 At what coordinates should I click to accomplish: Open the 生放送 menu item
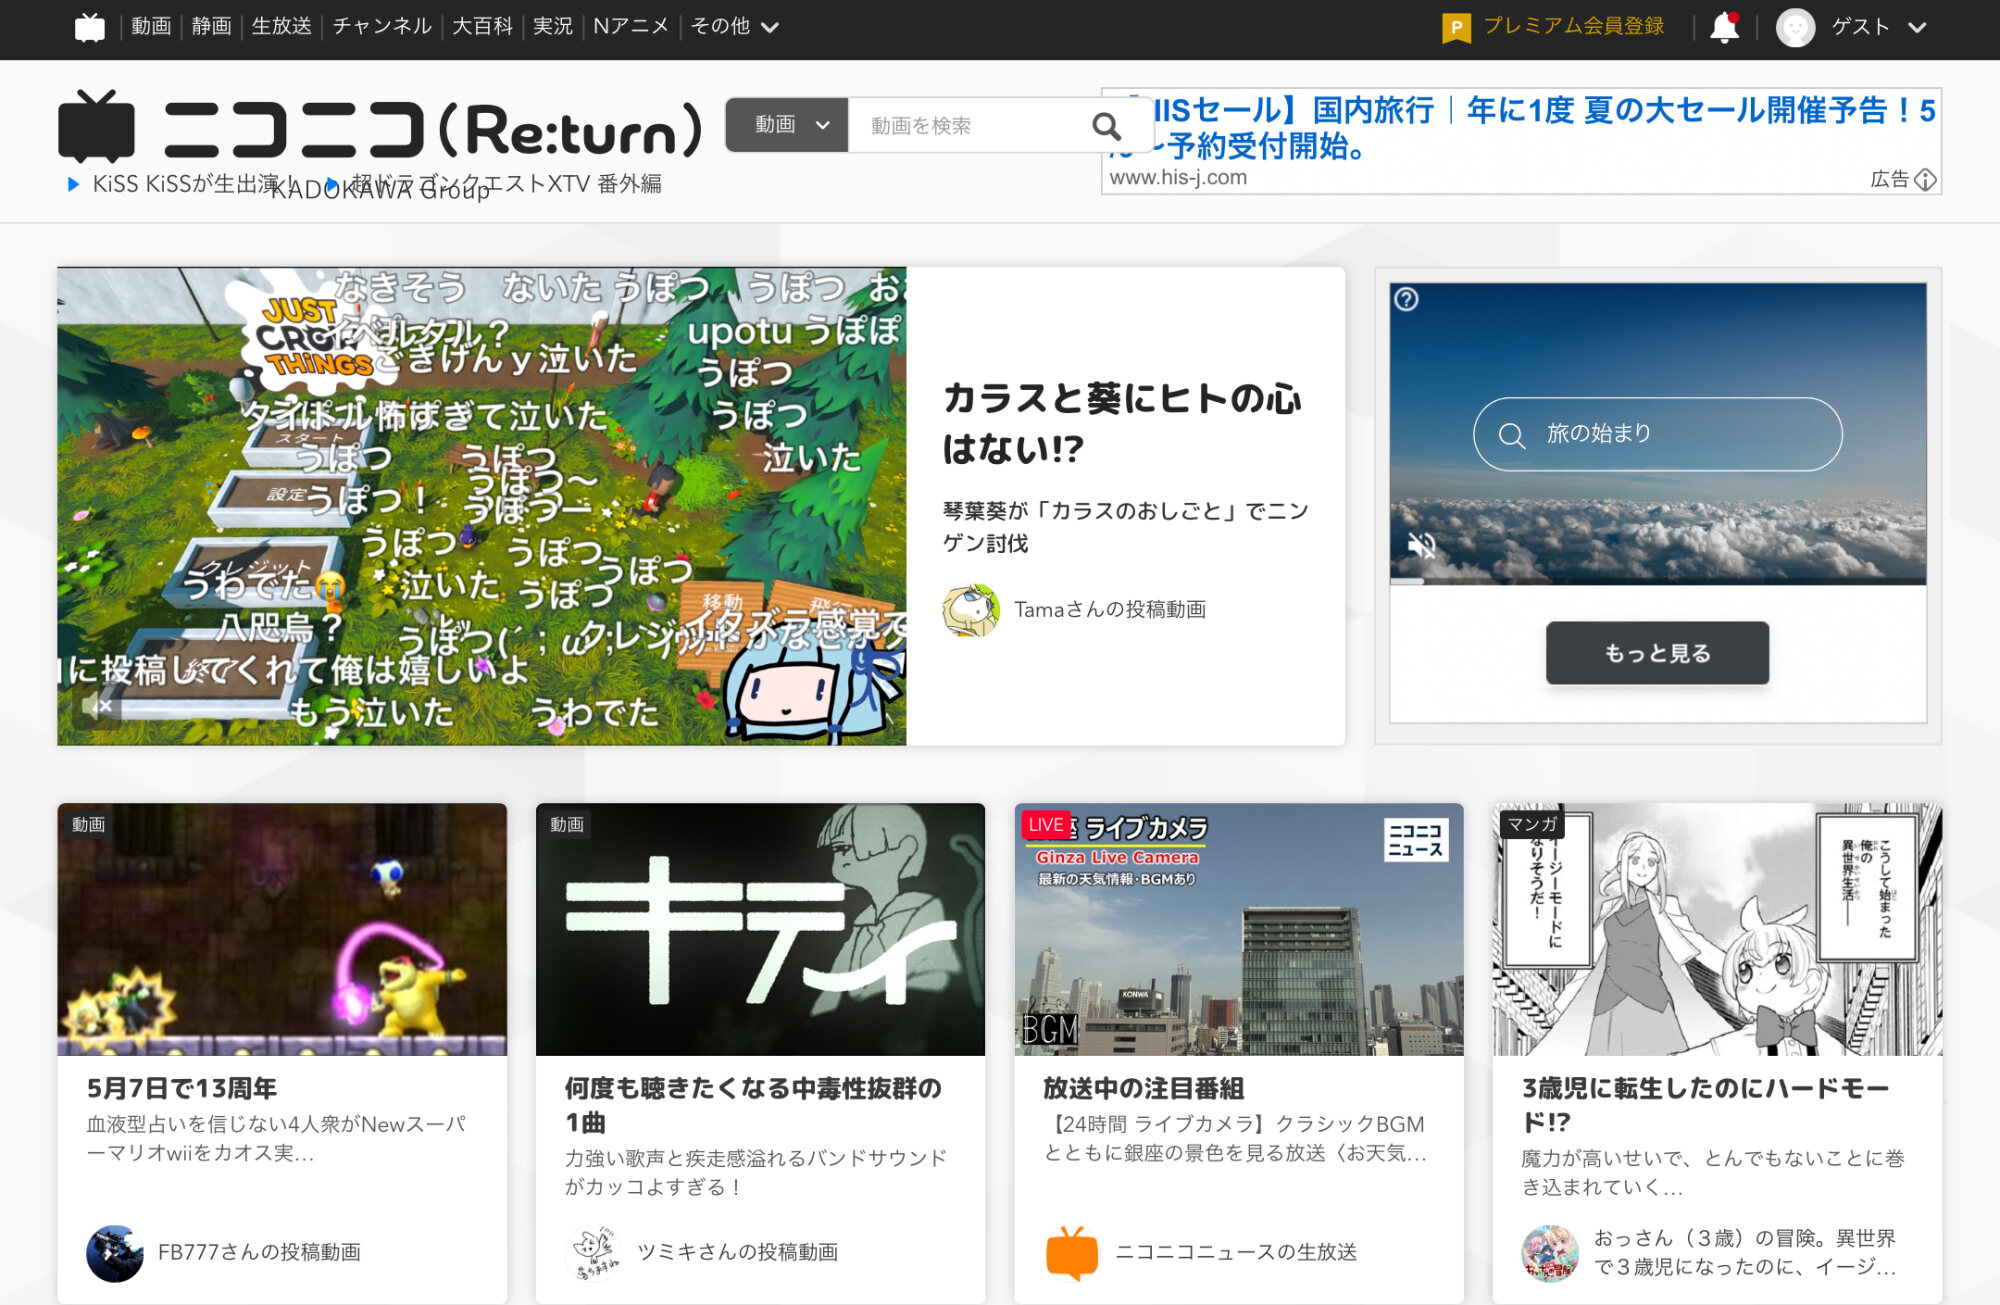281,27
